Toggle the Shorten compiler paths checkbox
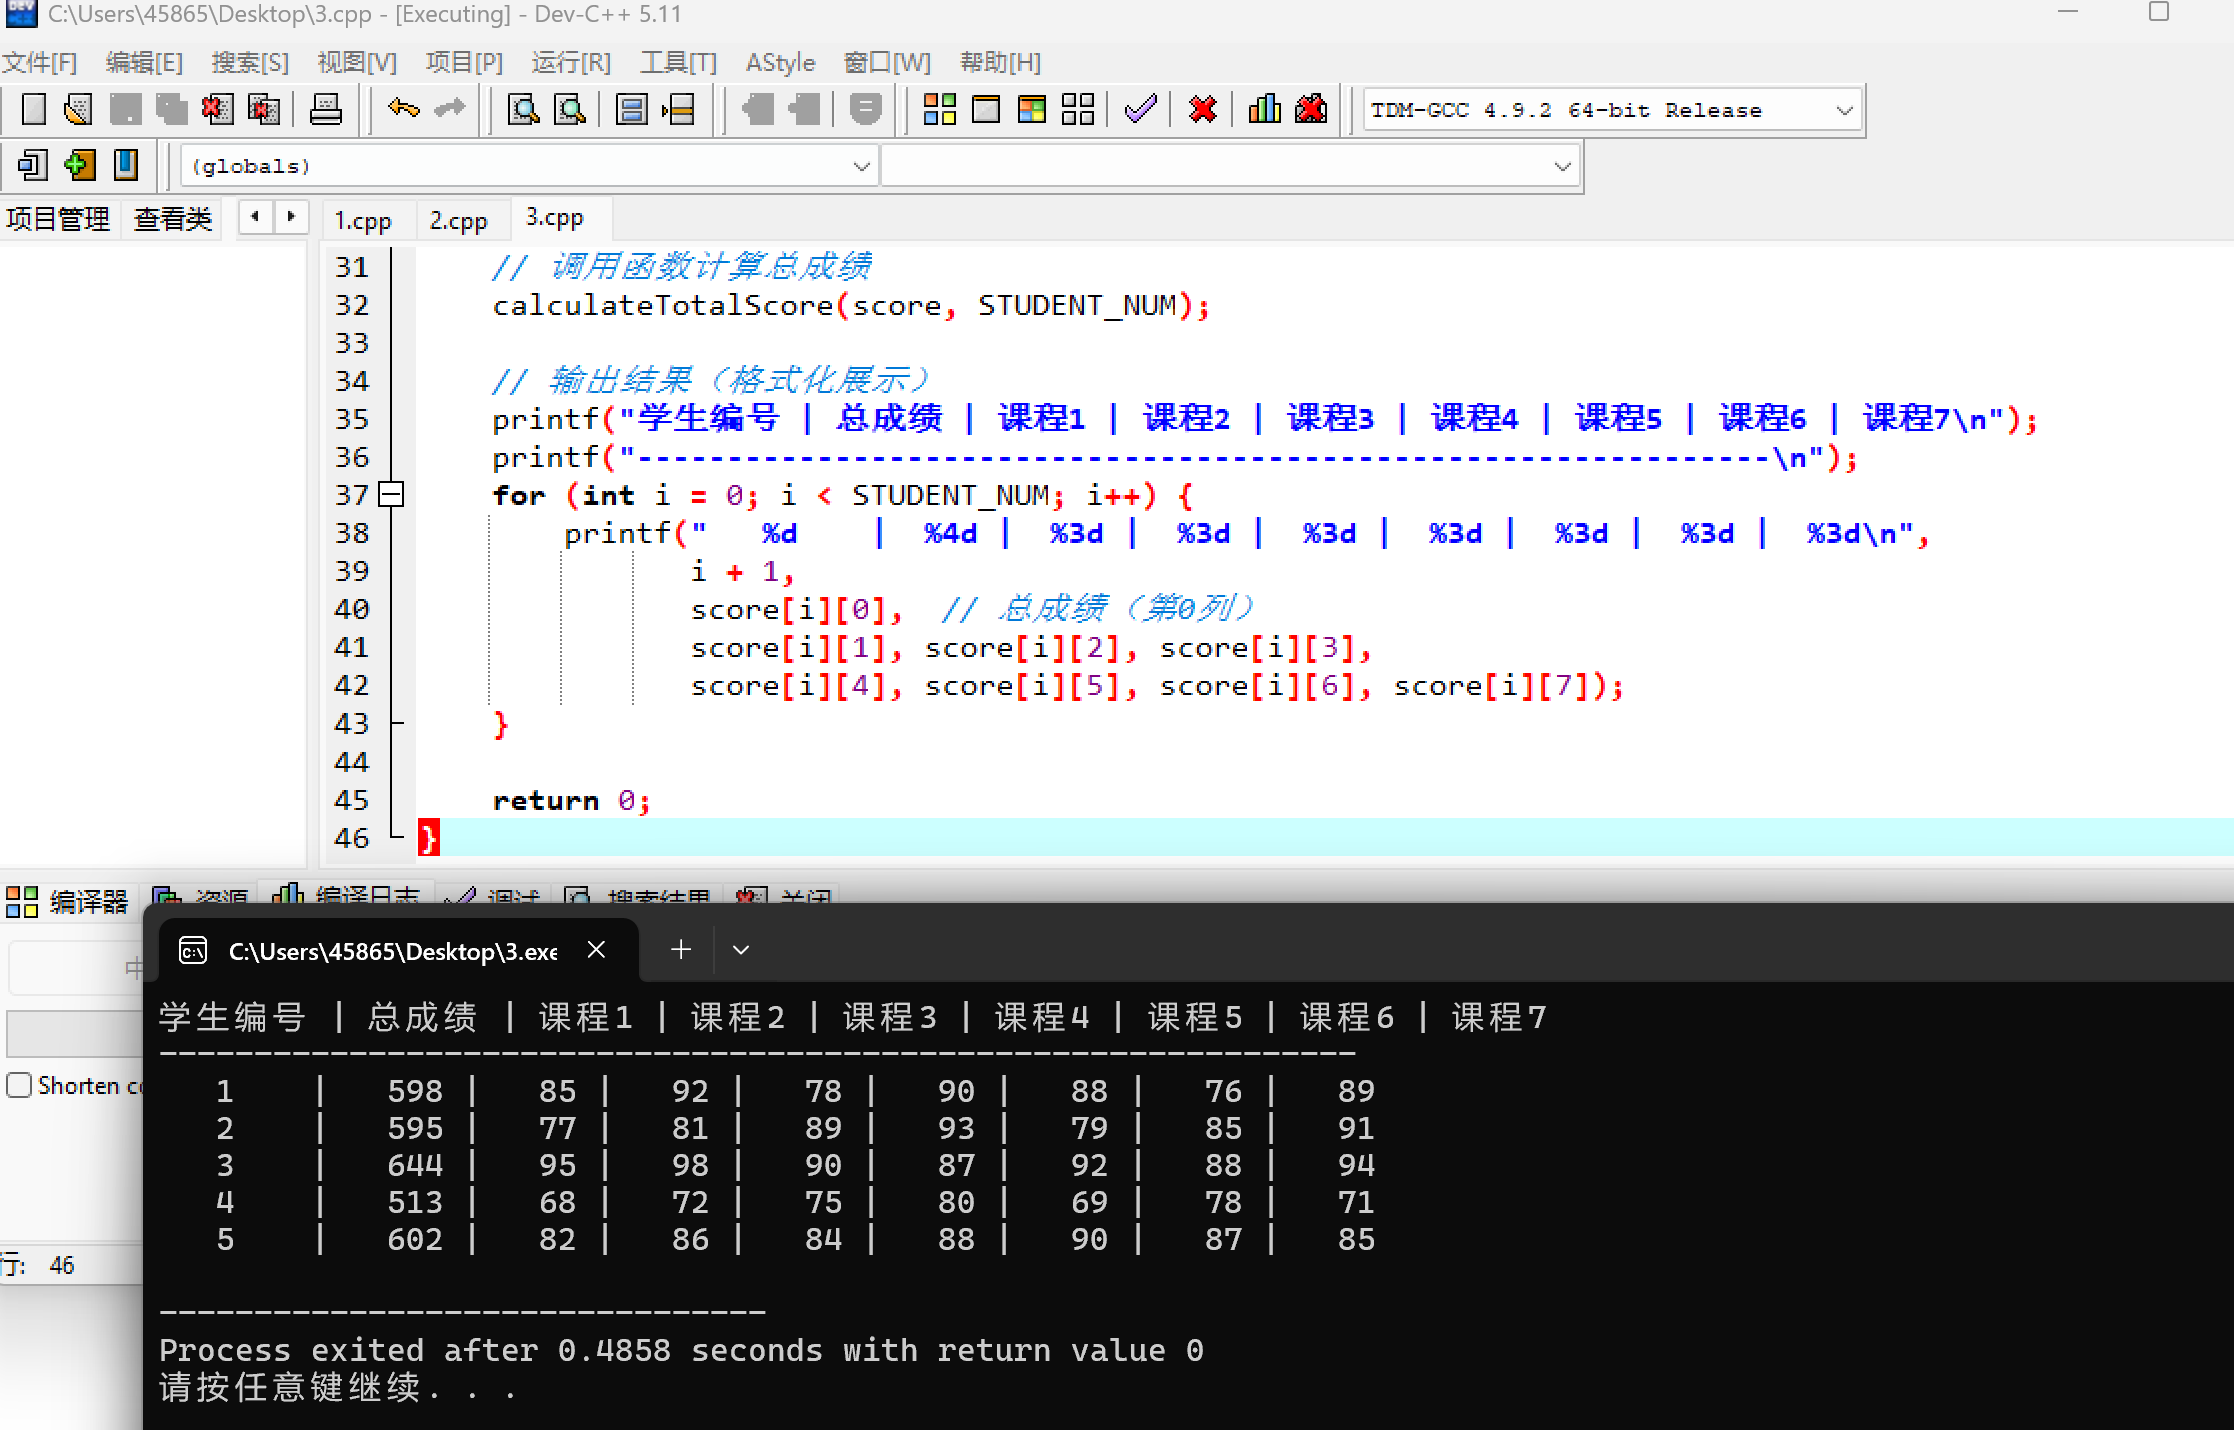The height and width of the screenshot is (1430, 2234). pyautogui.click(x=19, y=1085)
